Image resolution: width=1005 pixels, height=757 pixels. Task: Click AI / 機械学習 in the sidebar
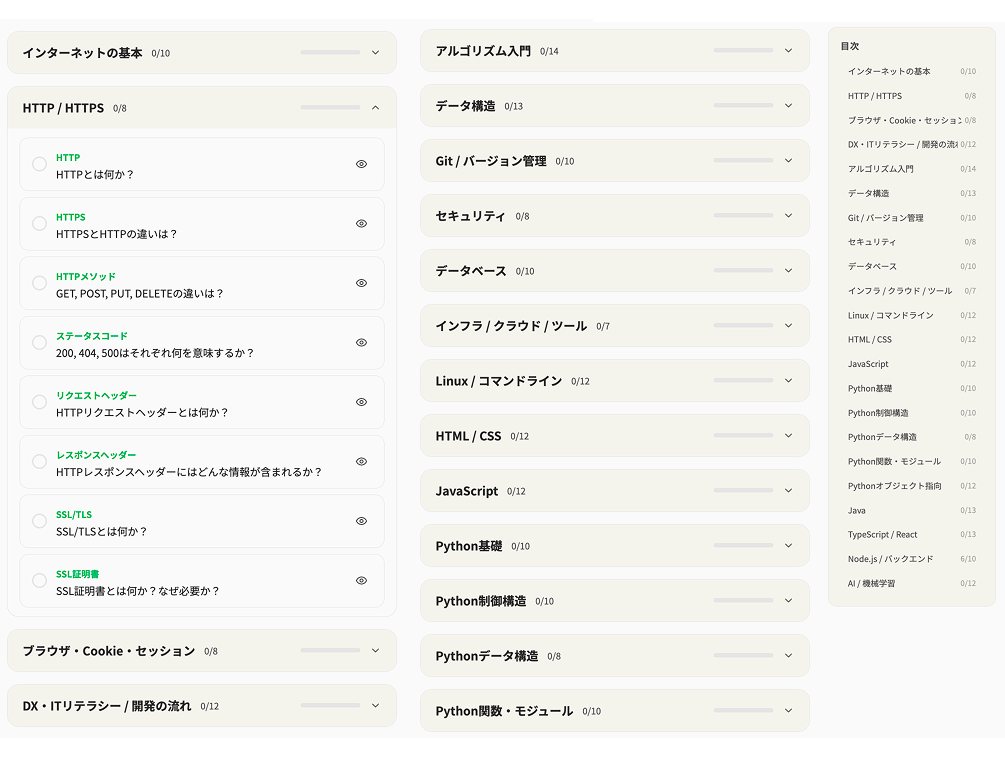pyautogui.click(x=868, y=583)
